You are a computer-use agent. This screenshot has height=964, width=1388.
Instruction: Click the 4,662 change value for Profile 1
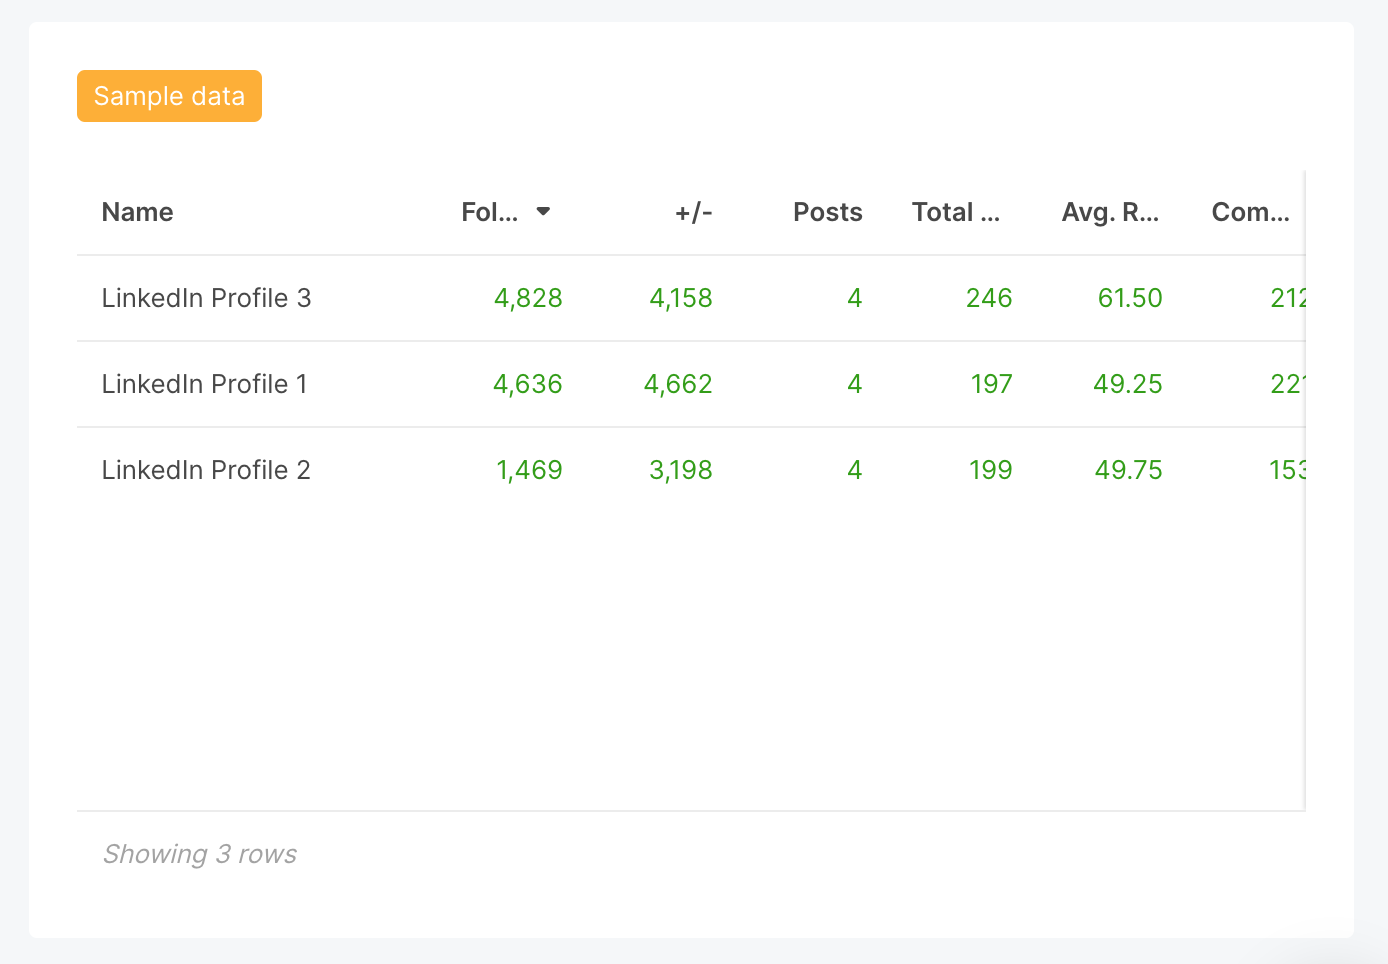tap(678, 383)
